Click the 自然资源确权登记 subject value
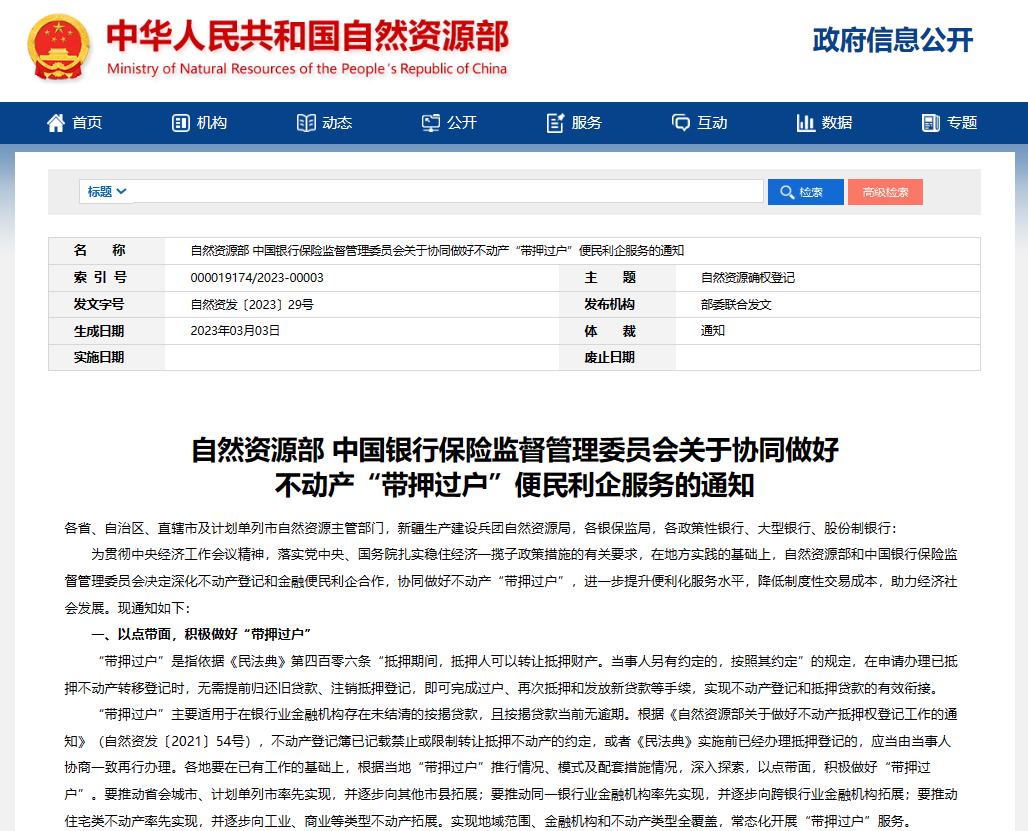This screenshot has width=1028, height=831. (748, 278)
